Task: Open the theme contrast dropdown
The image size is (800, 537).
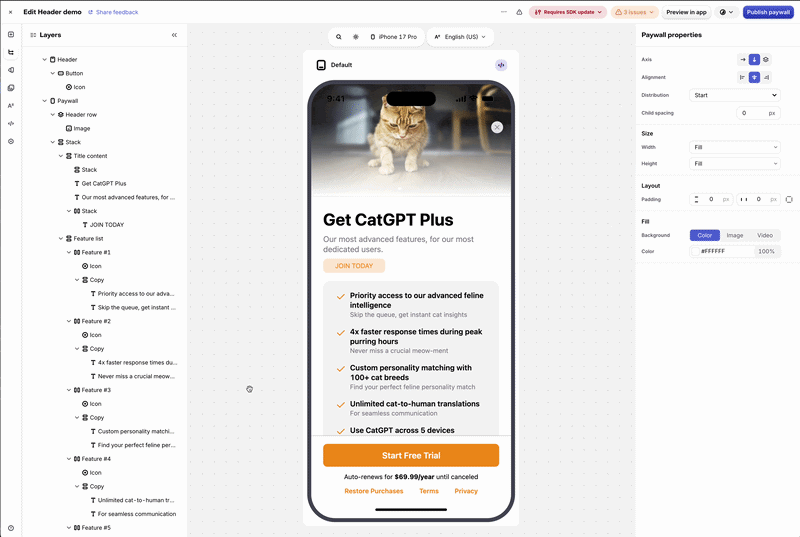Action: (x=726, y=12)
